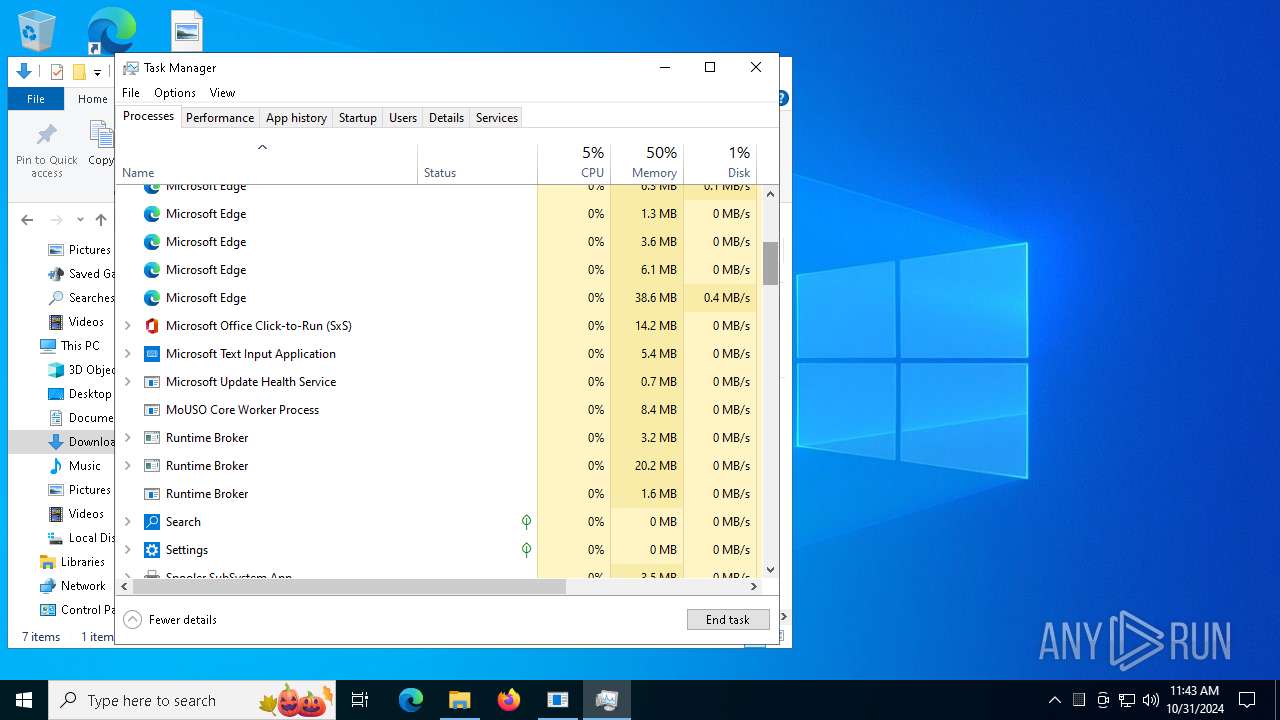Image resolution: width=1280 pixels, height=720 pixels.
Task: Expand the Runtime Broker 20.2 MB process
Action: pyautogui.click(x=127, y=466)
